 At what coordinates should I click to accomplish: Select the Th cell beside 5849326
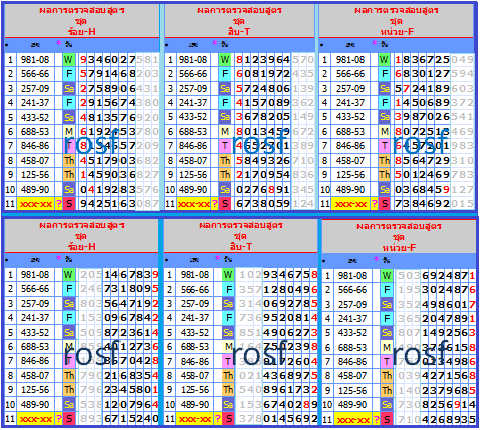(225, 161)
